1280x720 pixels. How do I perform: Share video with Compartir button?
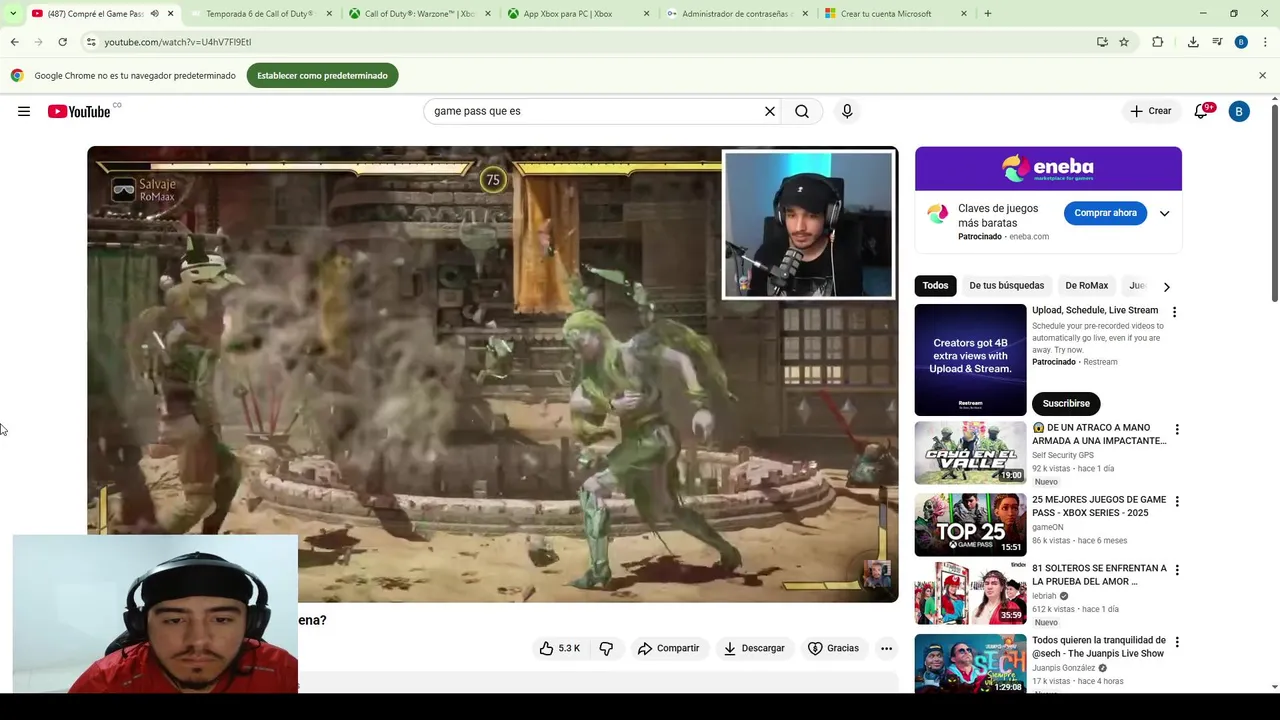668,648
